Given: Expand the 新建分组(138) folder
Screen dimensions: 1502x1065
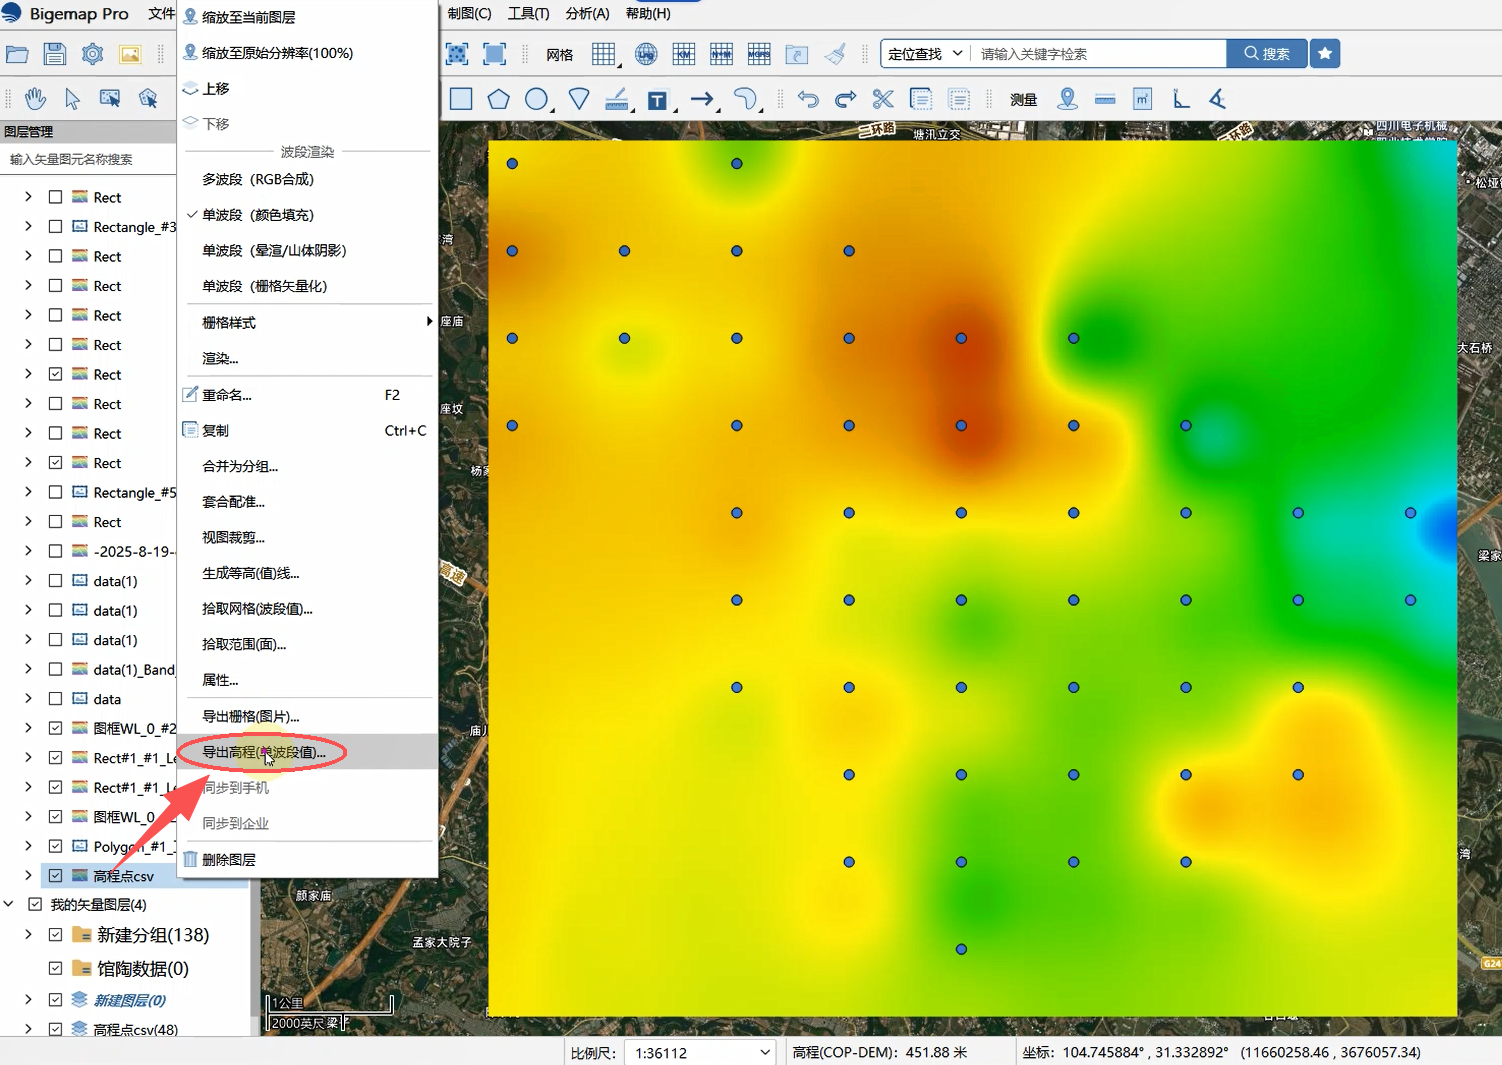Looking at the screenshot, I should pos(28,935).
